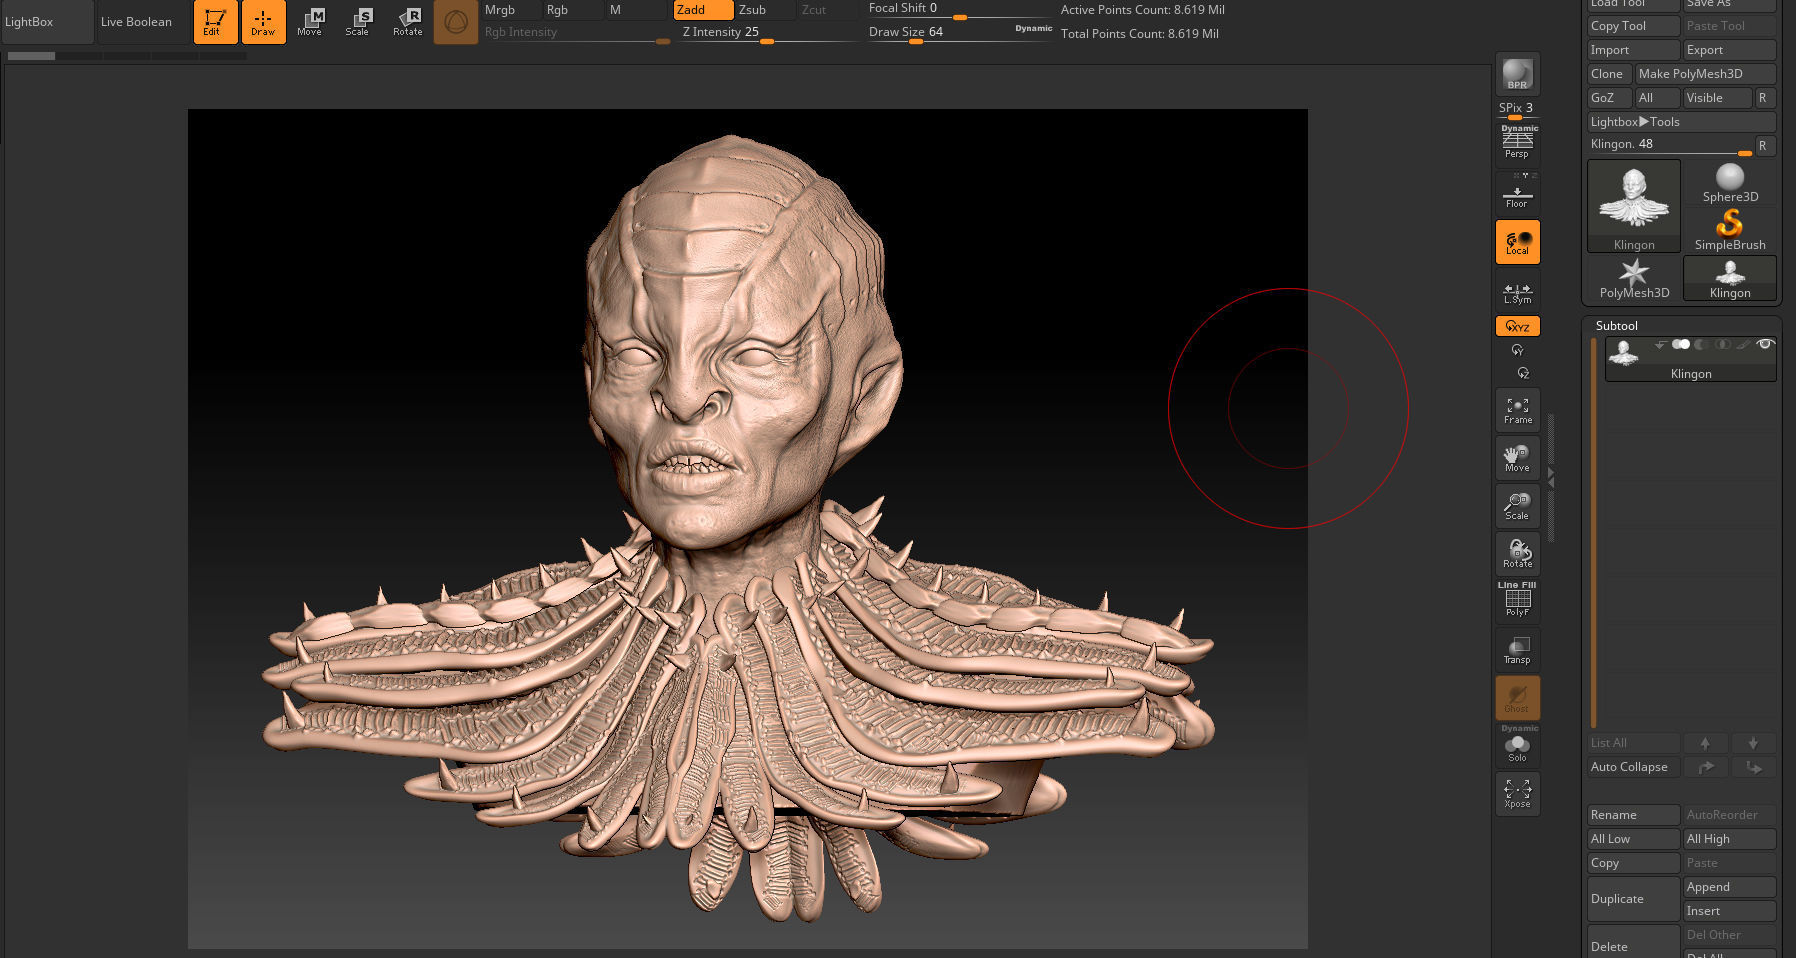Toggle Local transformations button

tap(1517, 242)
